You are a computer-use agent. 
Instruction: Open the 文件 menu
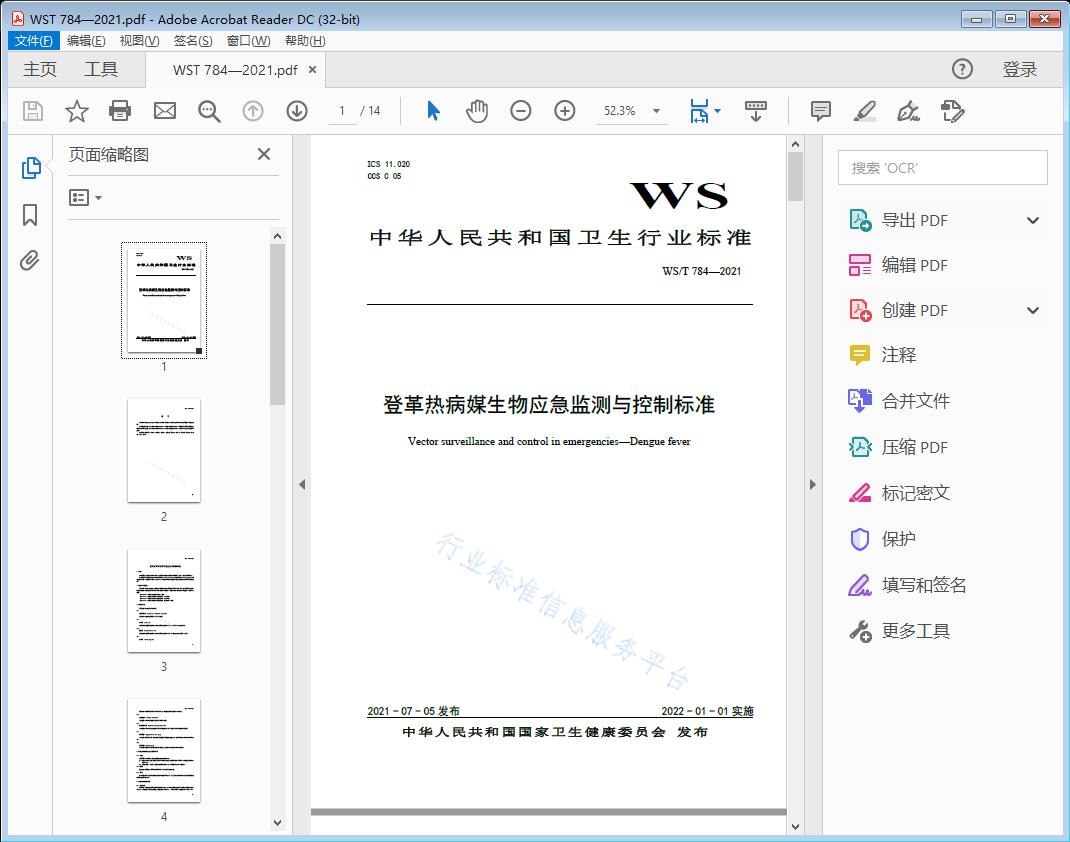(33, 40)
